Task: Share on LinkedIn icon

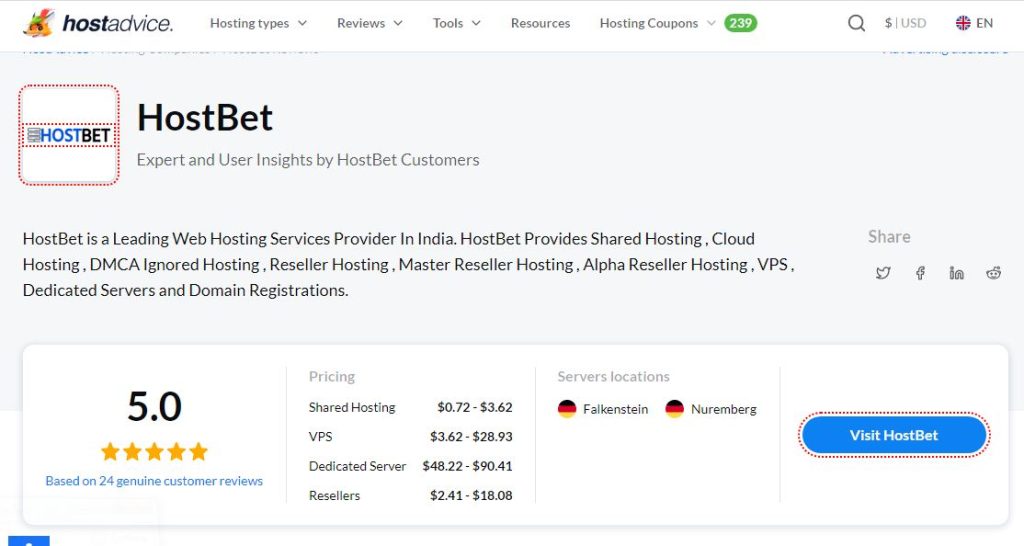Action: pos(957,273)
